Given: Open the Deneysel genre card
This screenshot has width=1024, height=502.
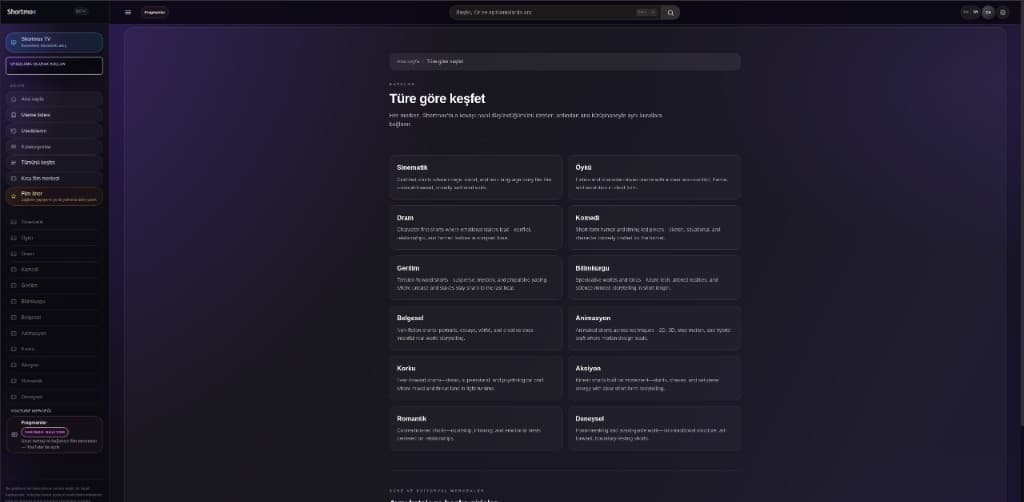Looking at the screenshot, I should pos(654,429).
